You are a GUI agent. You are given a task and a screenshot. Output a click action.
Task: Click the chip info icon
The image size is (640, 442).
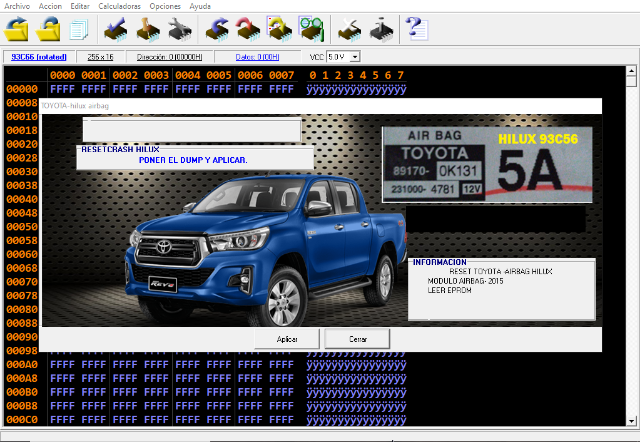[x=381, y=29]
